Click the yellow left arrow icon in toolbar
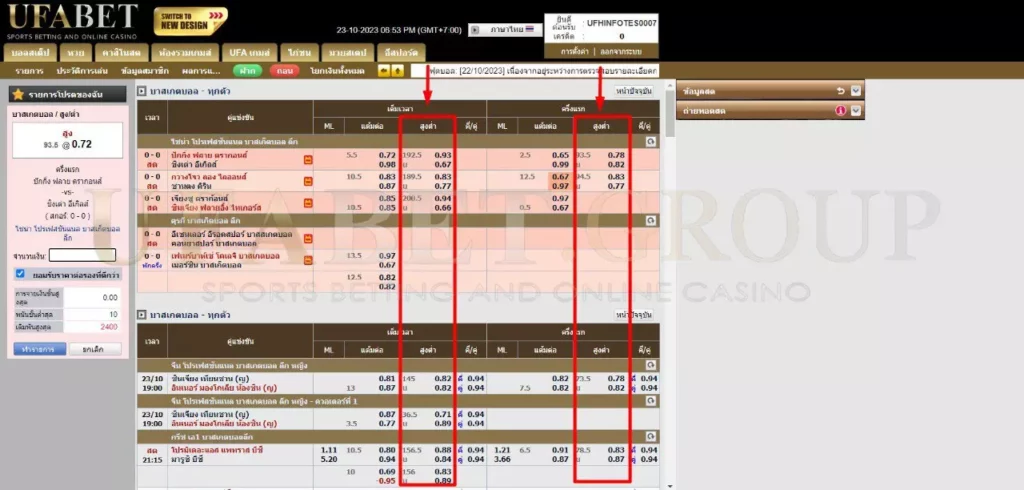Viewport: 1024px width, 490px height. point(384,72)
